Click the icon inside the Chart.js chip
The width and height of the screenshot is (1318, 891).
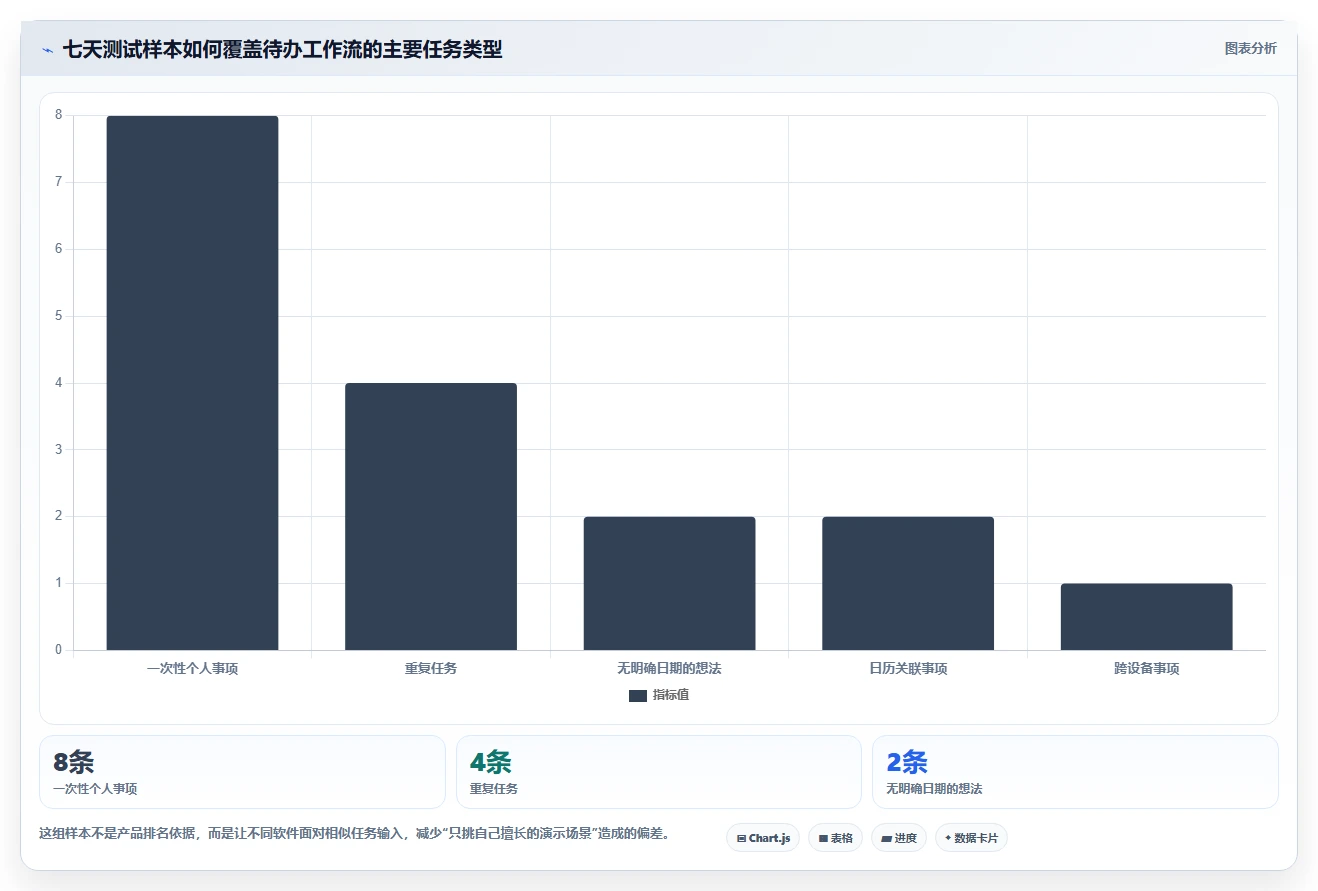tap(741, 838)
